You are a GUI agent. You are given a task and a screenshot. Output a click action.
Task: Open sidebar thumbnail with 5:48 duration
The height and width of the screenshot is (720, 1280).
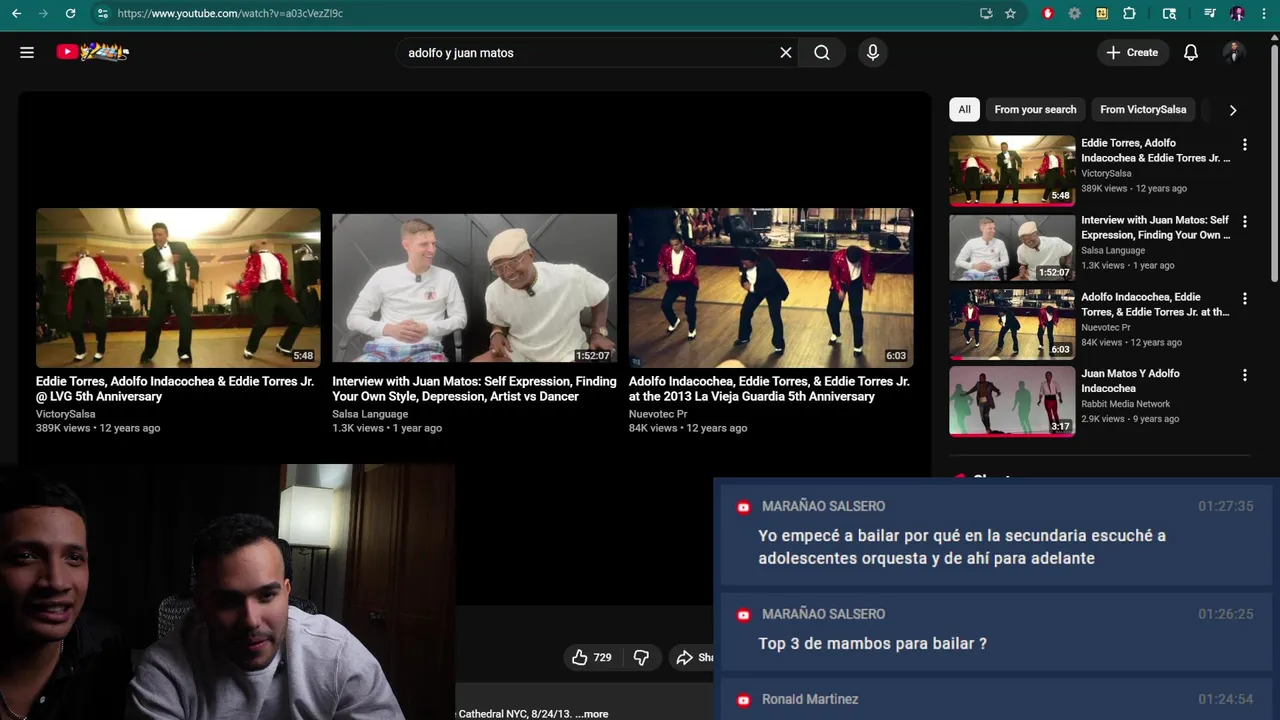point(1012,170)
